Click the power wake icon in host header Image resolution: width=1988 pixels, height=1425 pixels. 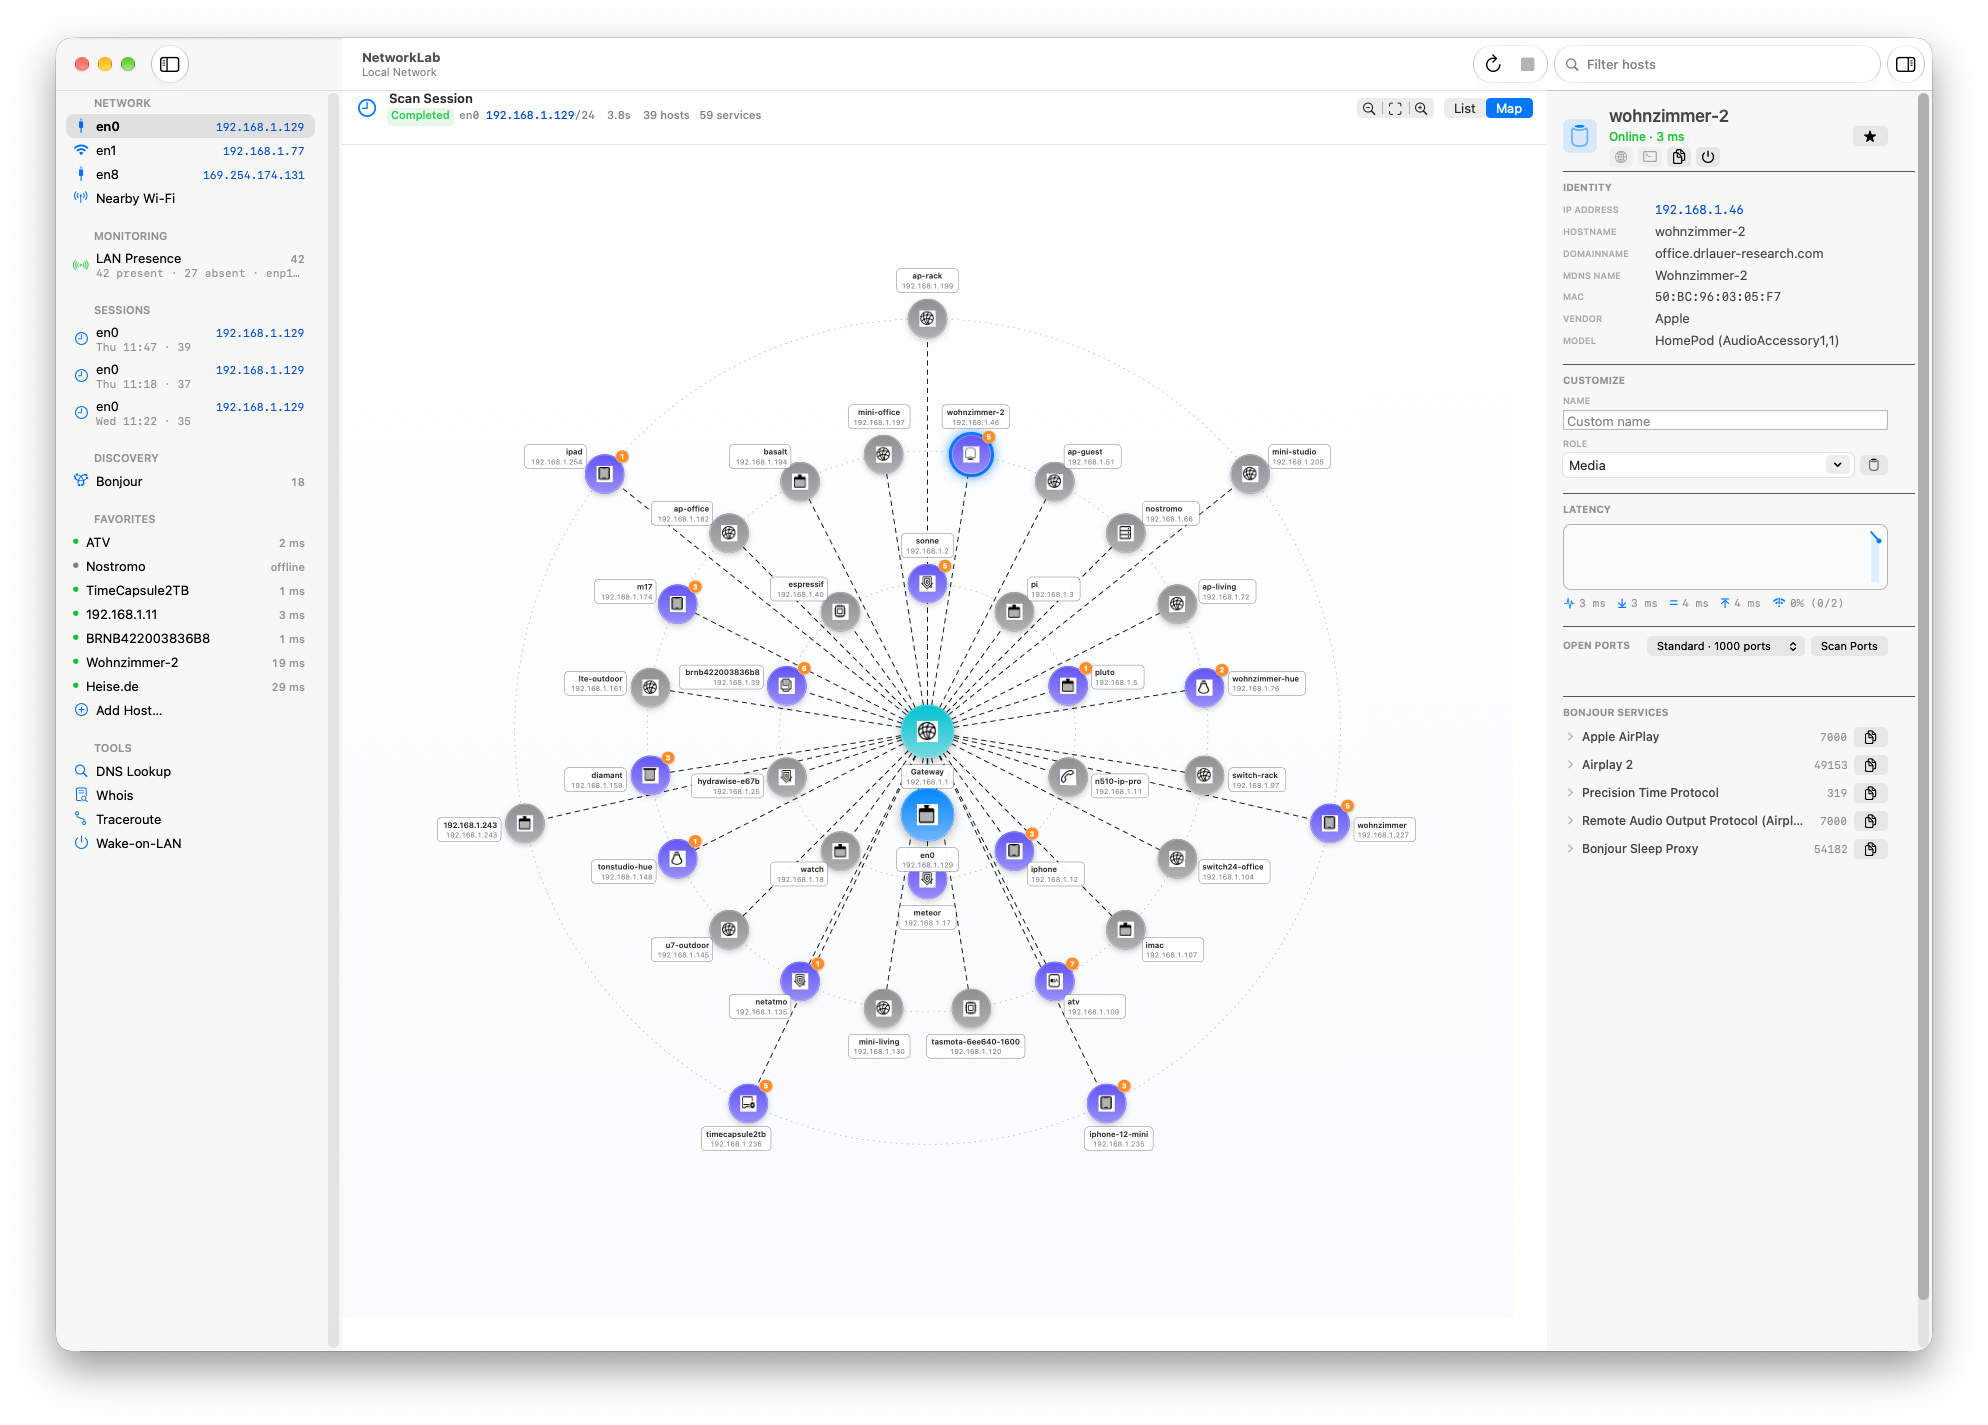click(x=1708, y=157)
